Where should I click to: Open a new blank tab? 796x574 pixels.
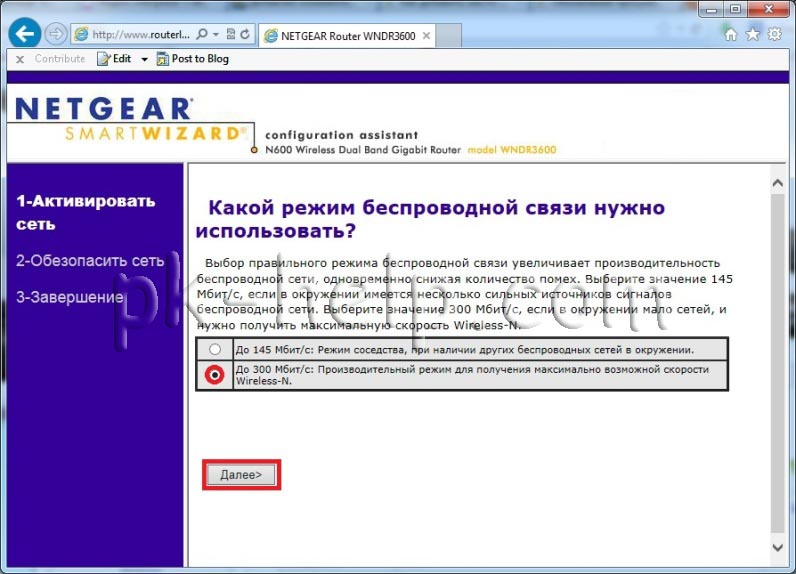pos(449,36)
